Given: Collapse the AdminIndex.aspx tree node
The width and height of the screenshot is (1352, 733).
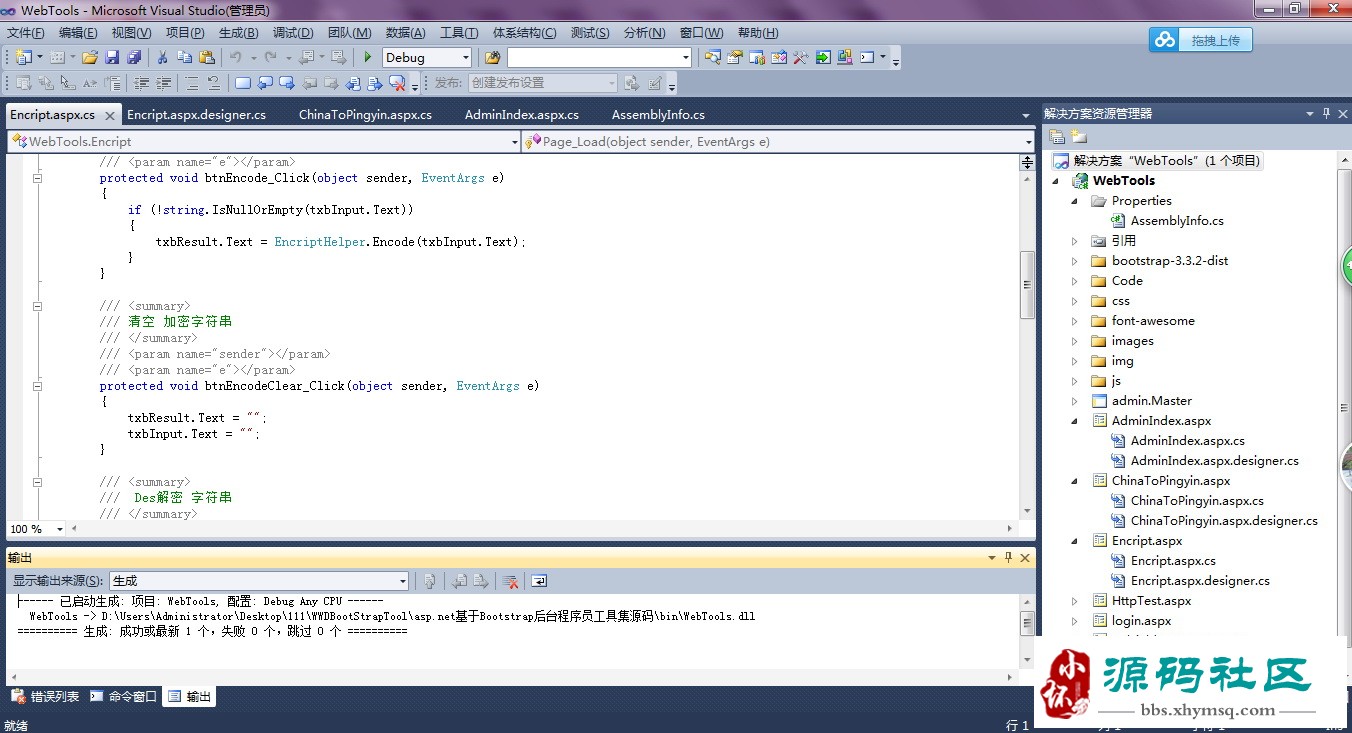Looking at the screenshot, I should [1075, 421].
